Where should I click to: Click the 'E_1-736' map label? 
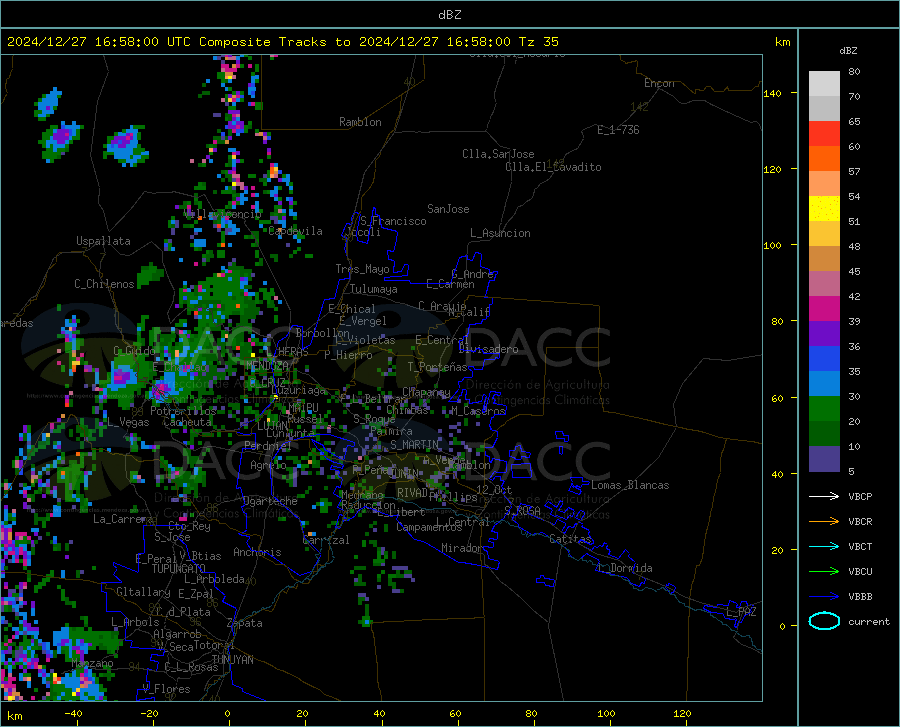pyautogui.click(x=618, y=130)
